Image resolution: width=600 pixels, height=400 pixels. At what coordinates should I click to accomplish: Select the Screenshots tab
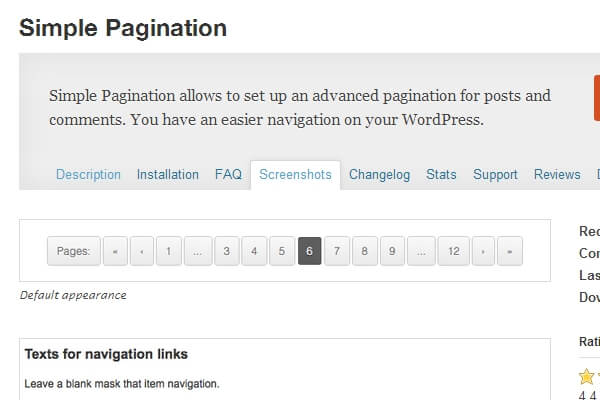[x=295, y=174]
